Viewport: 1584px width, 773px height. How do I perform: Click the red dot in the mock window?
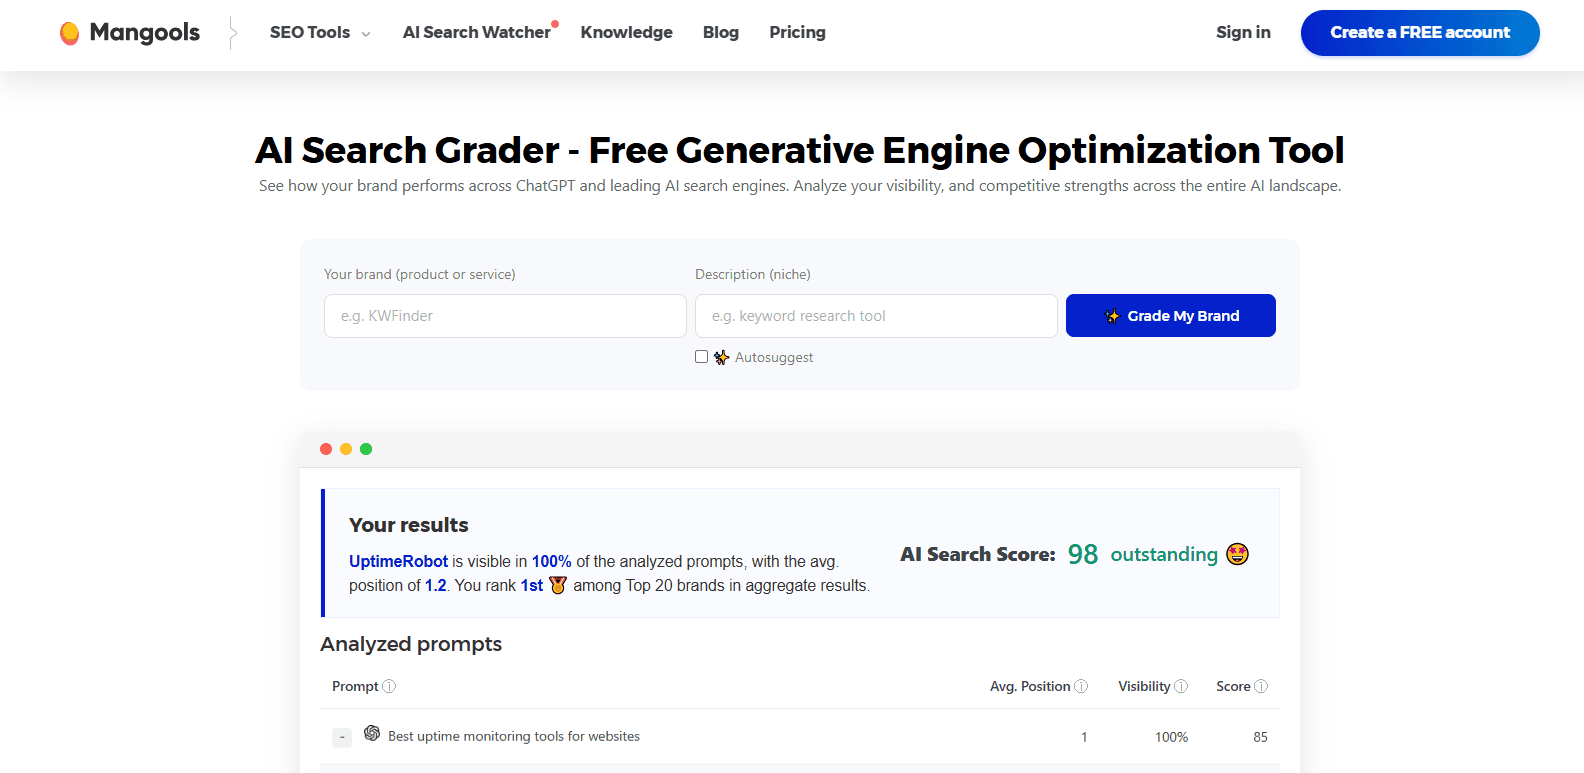click(326, 449)
